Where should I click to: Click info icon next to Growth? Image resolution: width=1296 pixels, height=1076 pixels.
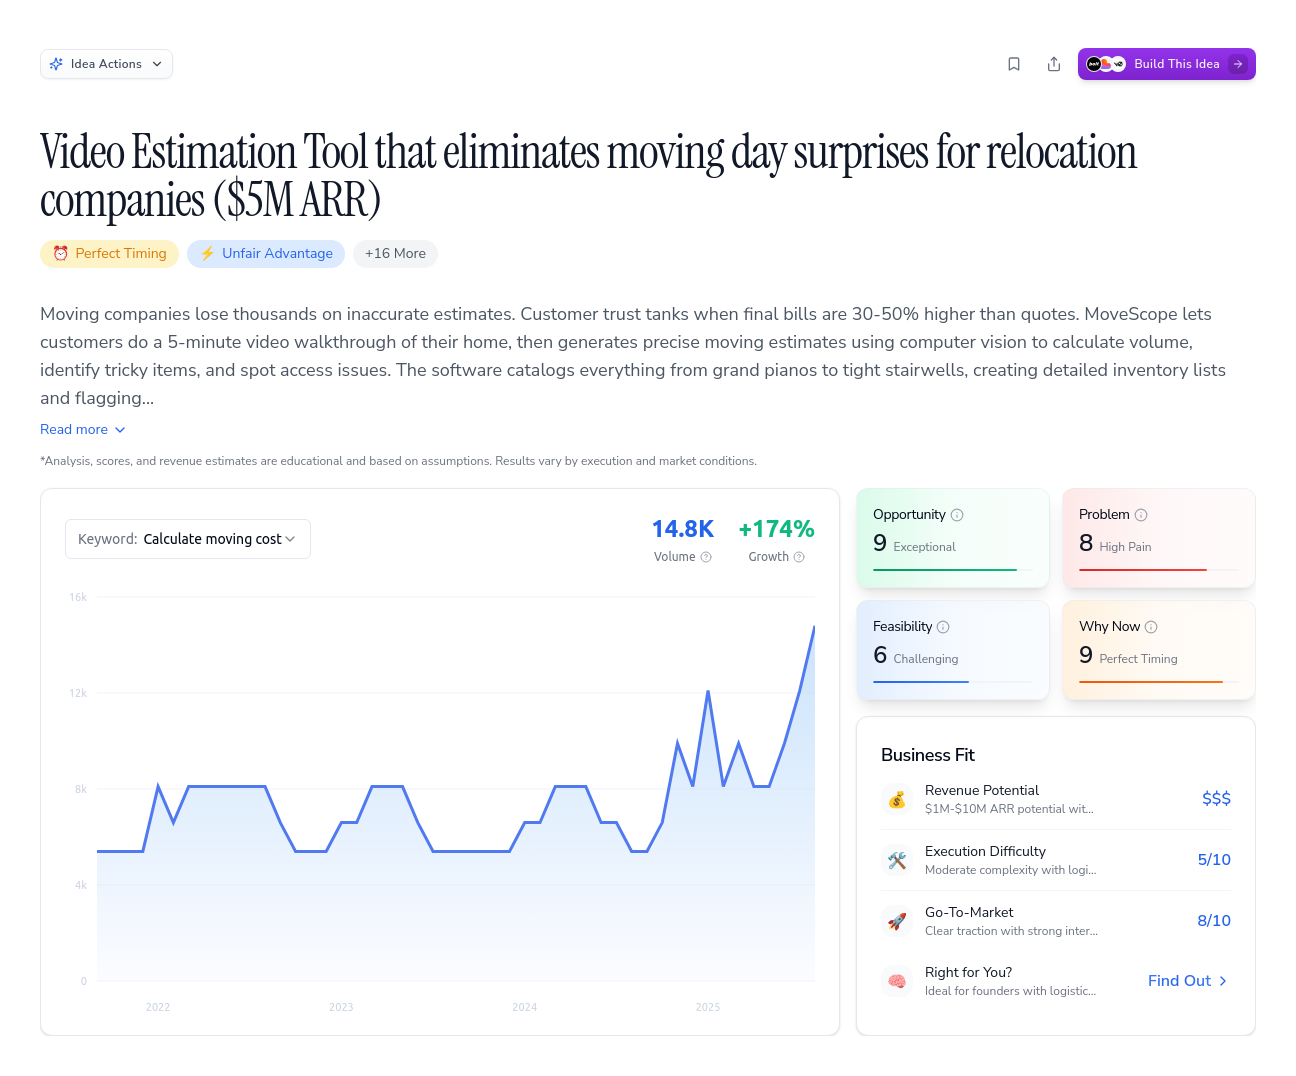[799, 557]
